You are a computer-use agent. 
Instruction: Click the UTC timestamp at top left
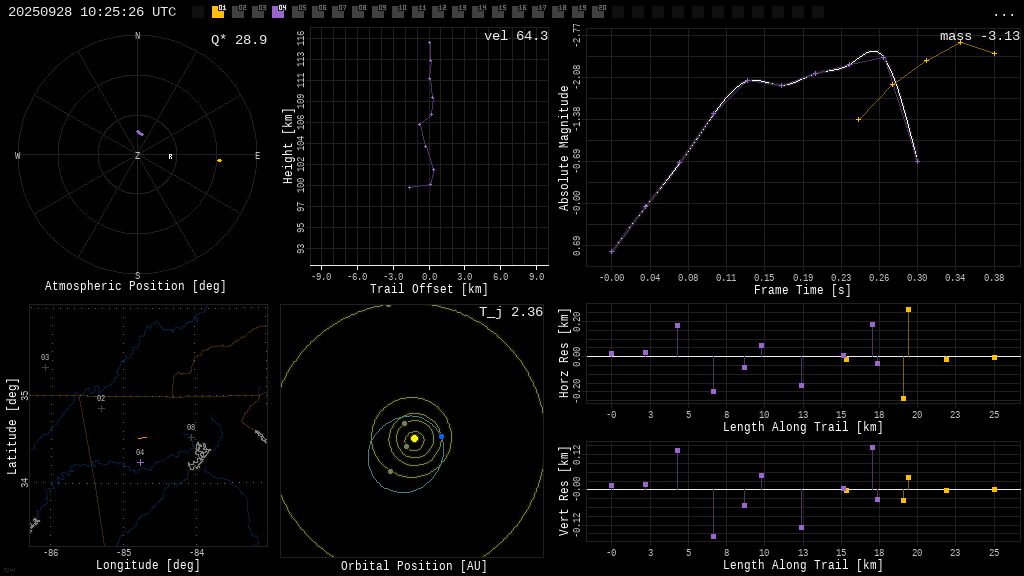click(x=92, y=12)
